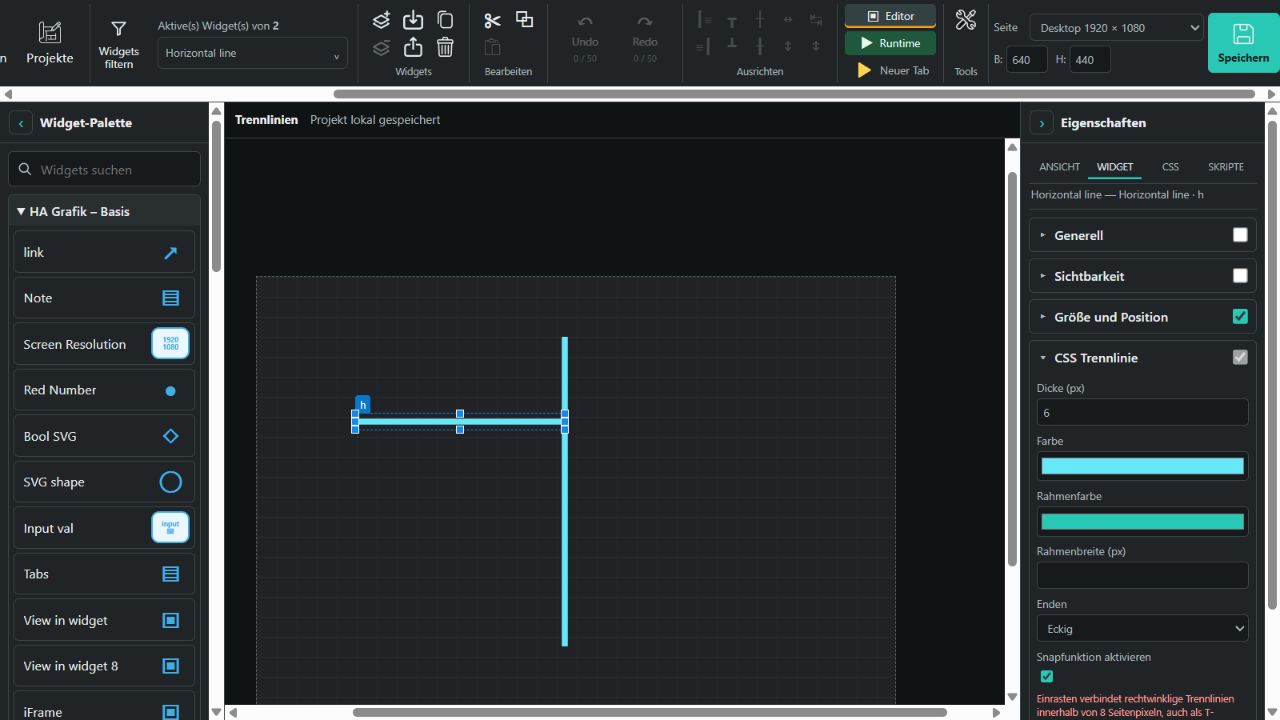Screen dimensions: 1280x720
Task: Select the Input val widget icon
Action: 171,527
